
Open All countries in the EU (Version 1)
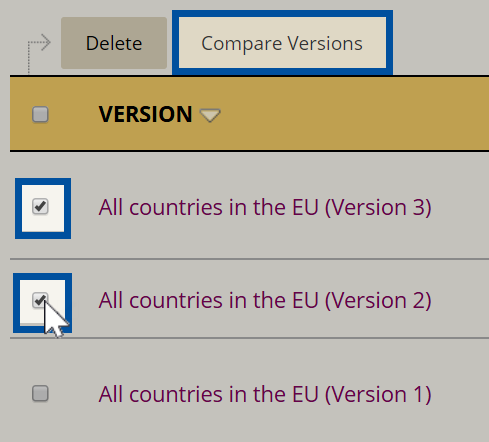pyautogui.click(x=265, y=394)
